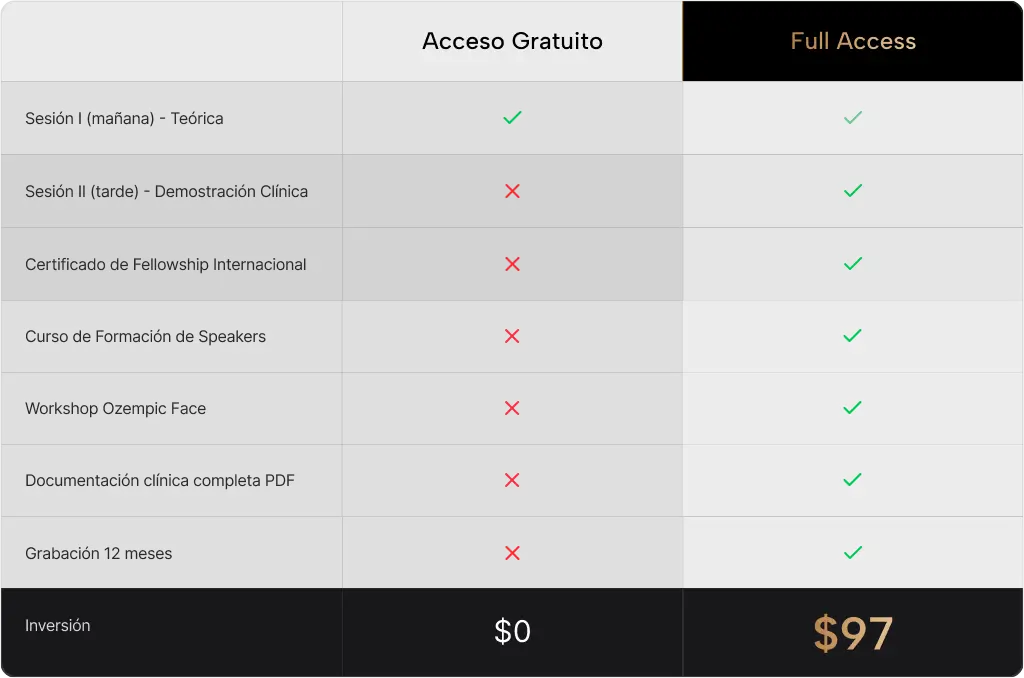
Task: Click the red X for Sesión II Demostración Clínica
Action: coord(512,191)
